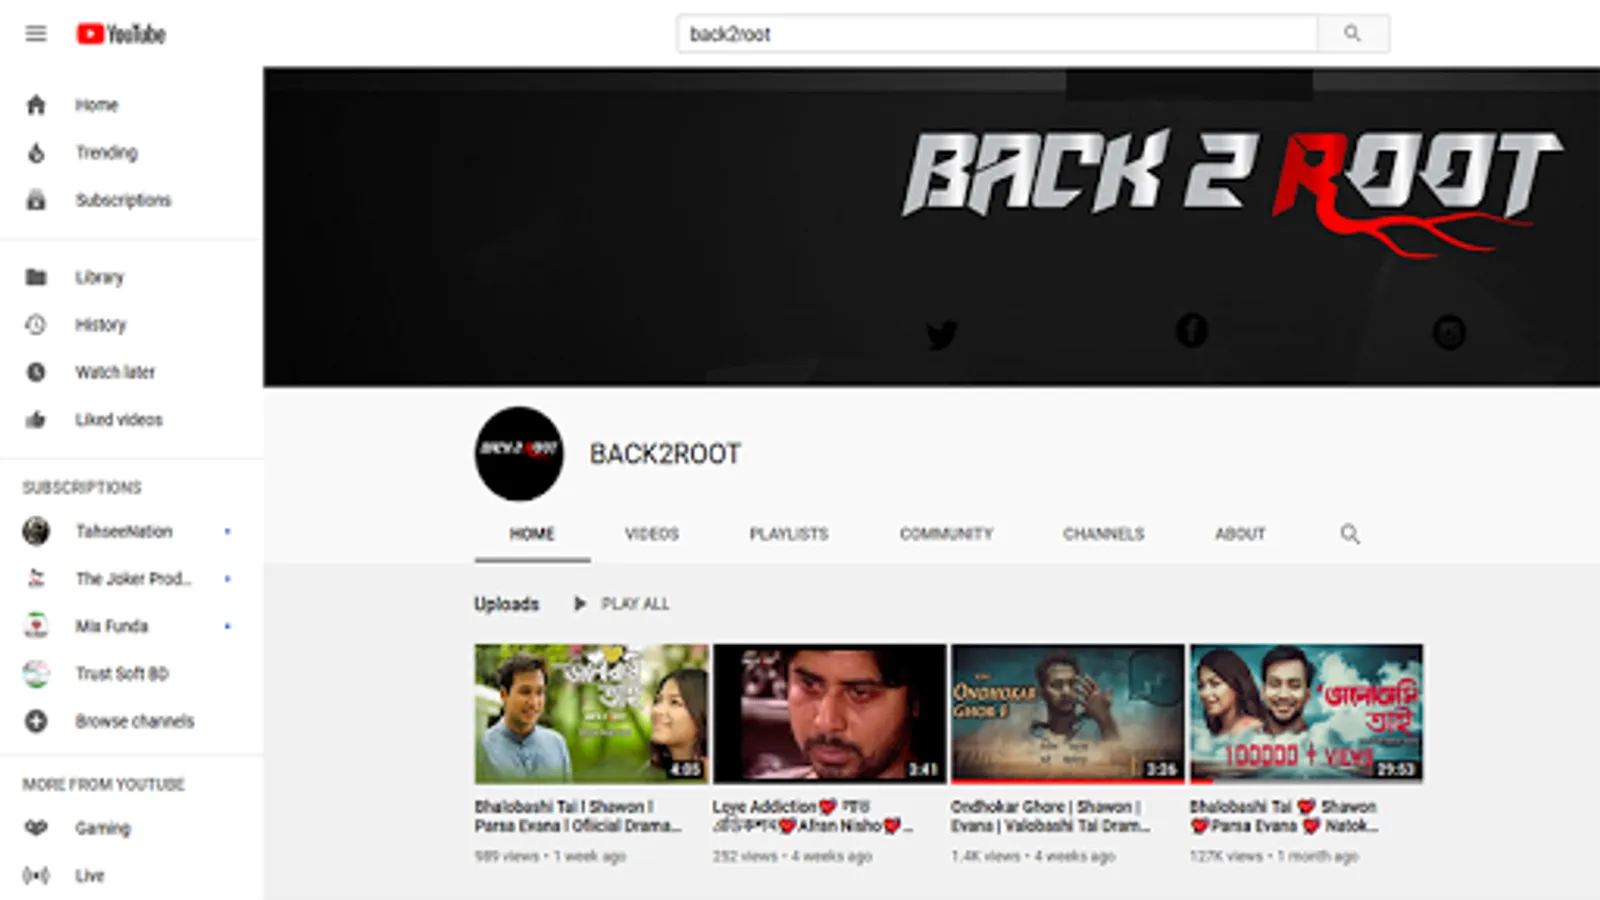Click the '127K views' video metadata
Viewport: 1600px width, 900px height.
point(1226,856)
